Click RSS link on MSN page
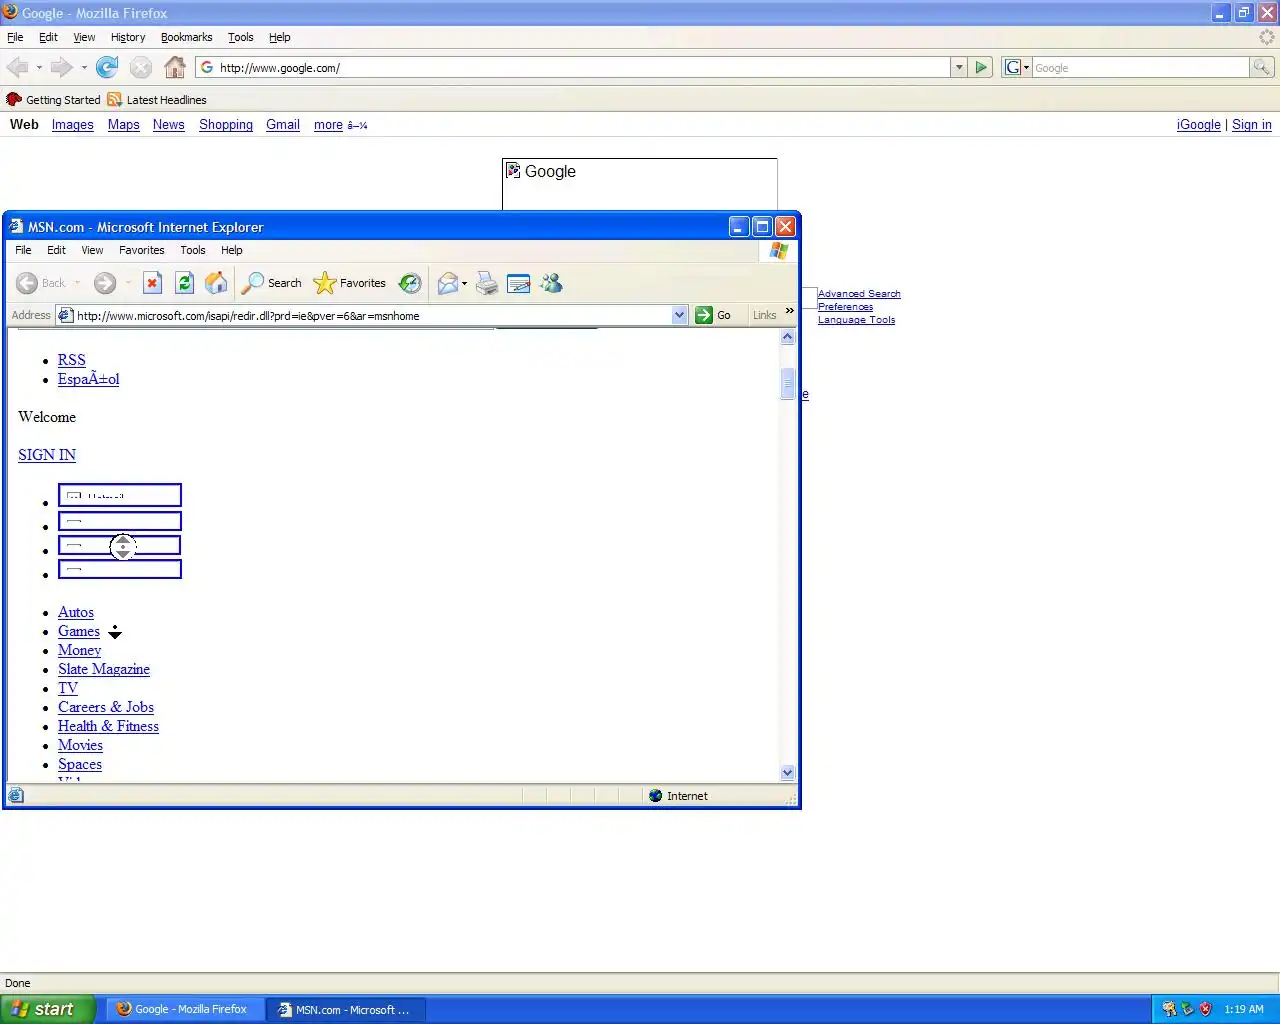Viewport: 1280px width, 1024px height. (x=72, y=360)
